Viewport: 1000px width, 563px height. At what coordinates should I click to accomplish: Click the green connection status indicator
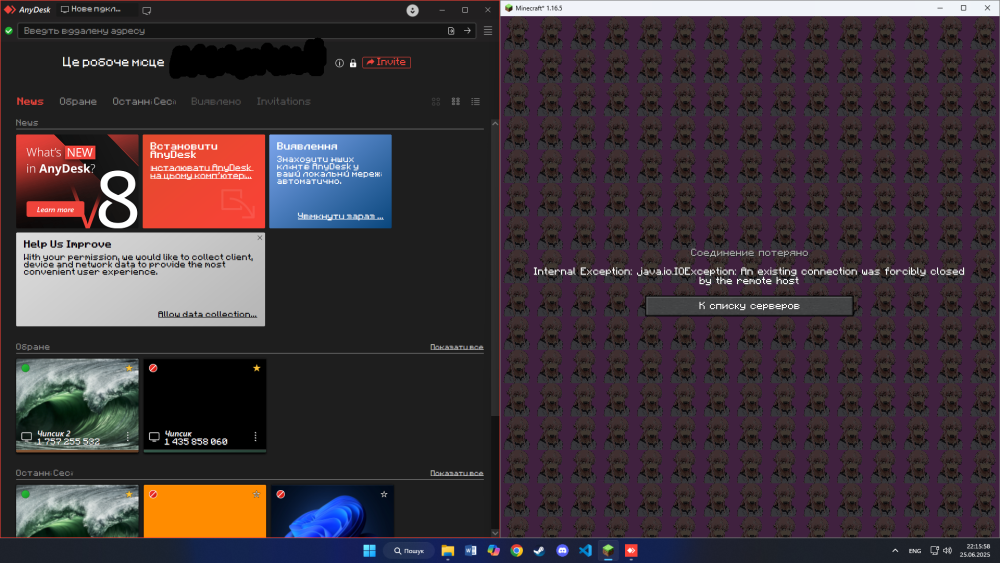pyautogui.click(x=9, y=31)
